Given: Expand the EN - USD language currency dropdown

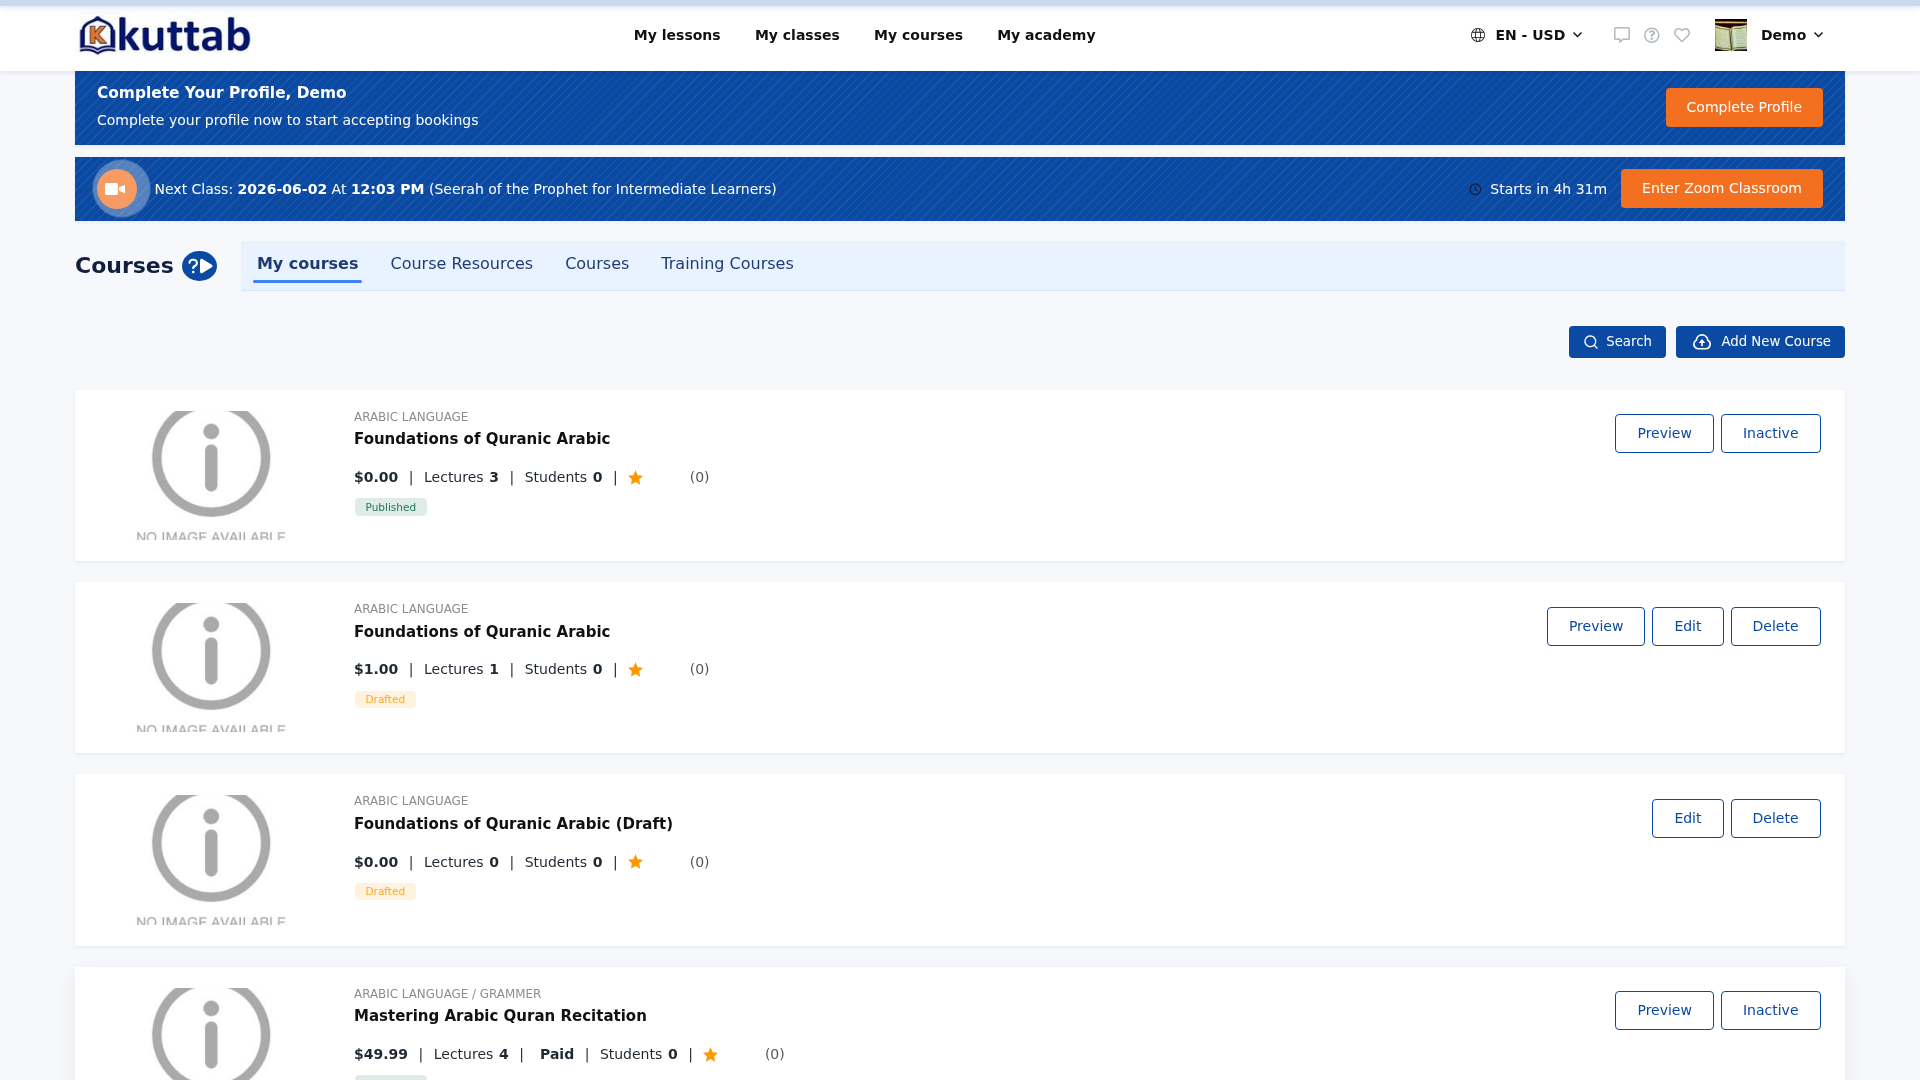Looking at the screenshot, I should [1527, 35].
